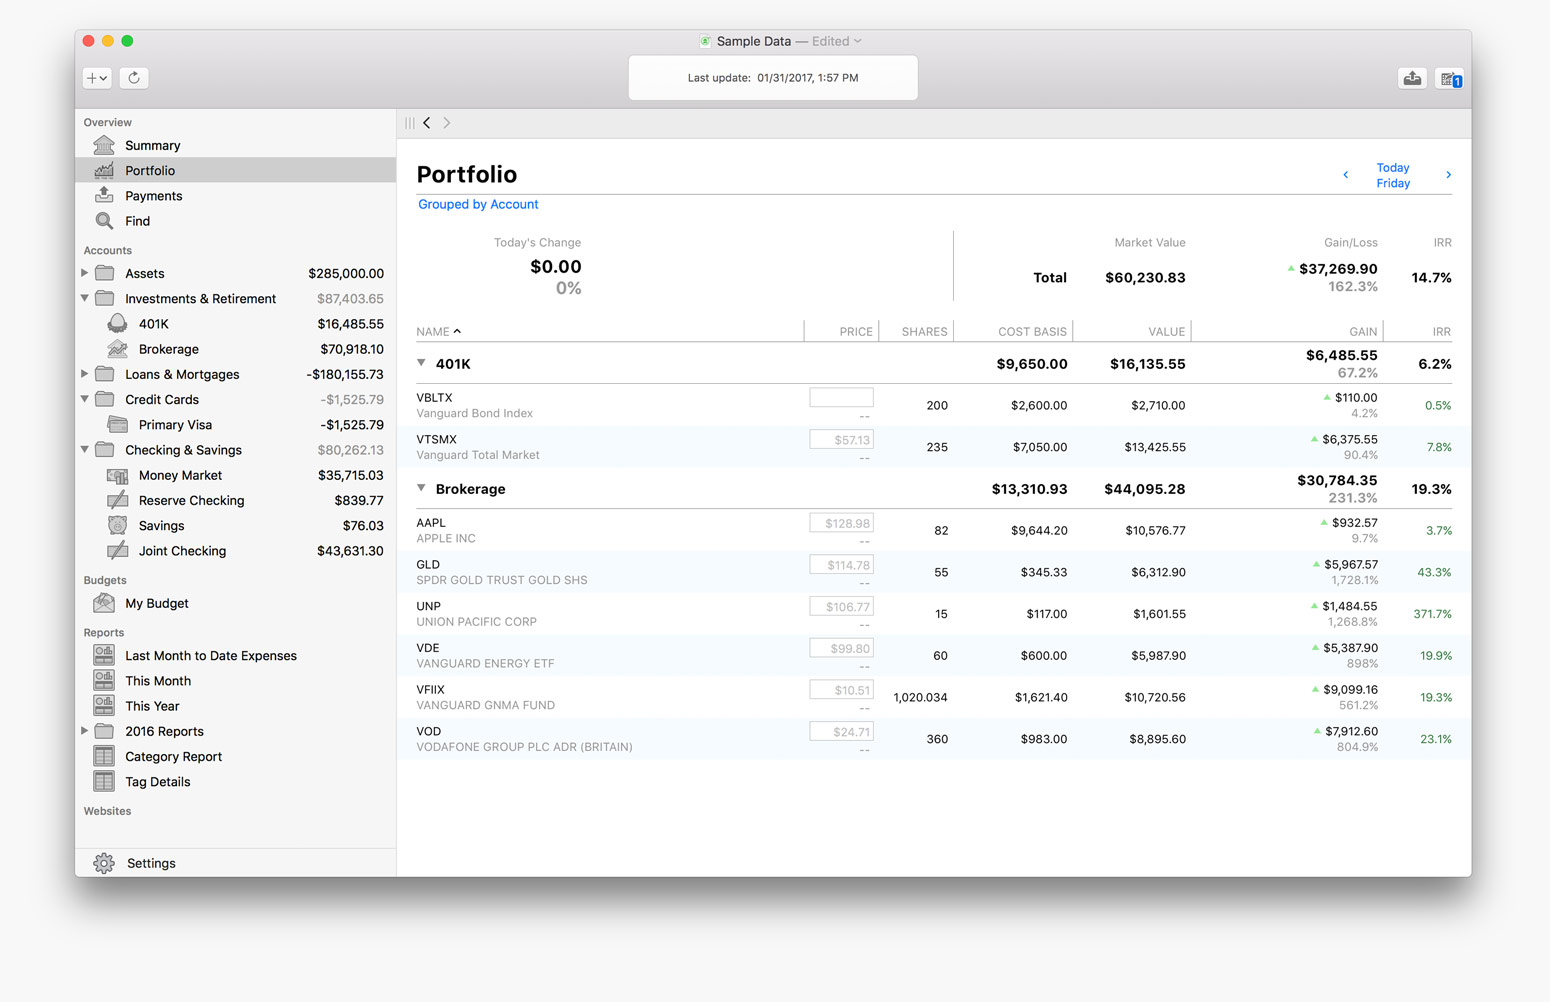Image resolution: width=1550 pixels, height=1002 pixels.
Task: Click the 401K nest egg icon
Action: pyautogui.click(x=117, y=323)
